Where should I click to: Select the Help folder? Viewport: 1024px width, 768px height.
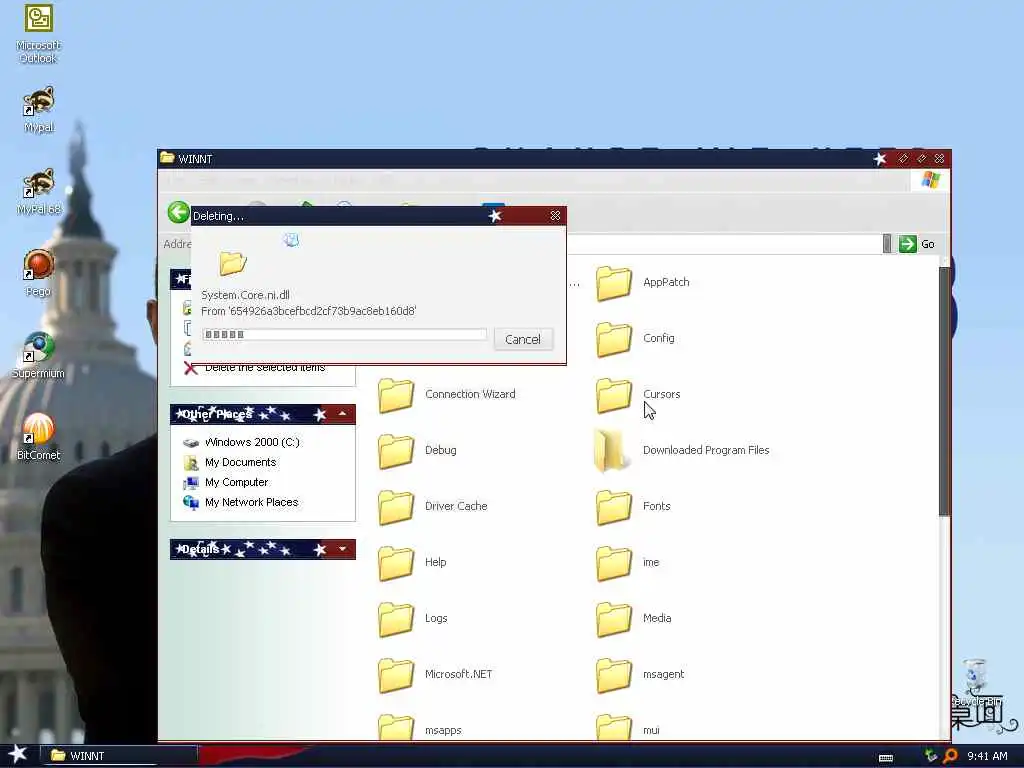coord(412,563)
